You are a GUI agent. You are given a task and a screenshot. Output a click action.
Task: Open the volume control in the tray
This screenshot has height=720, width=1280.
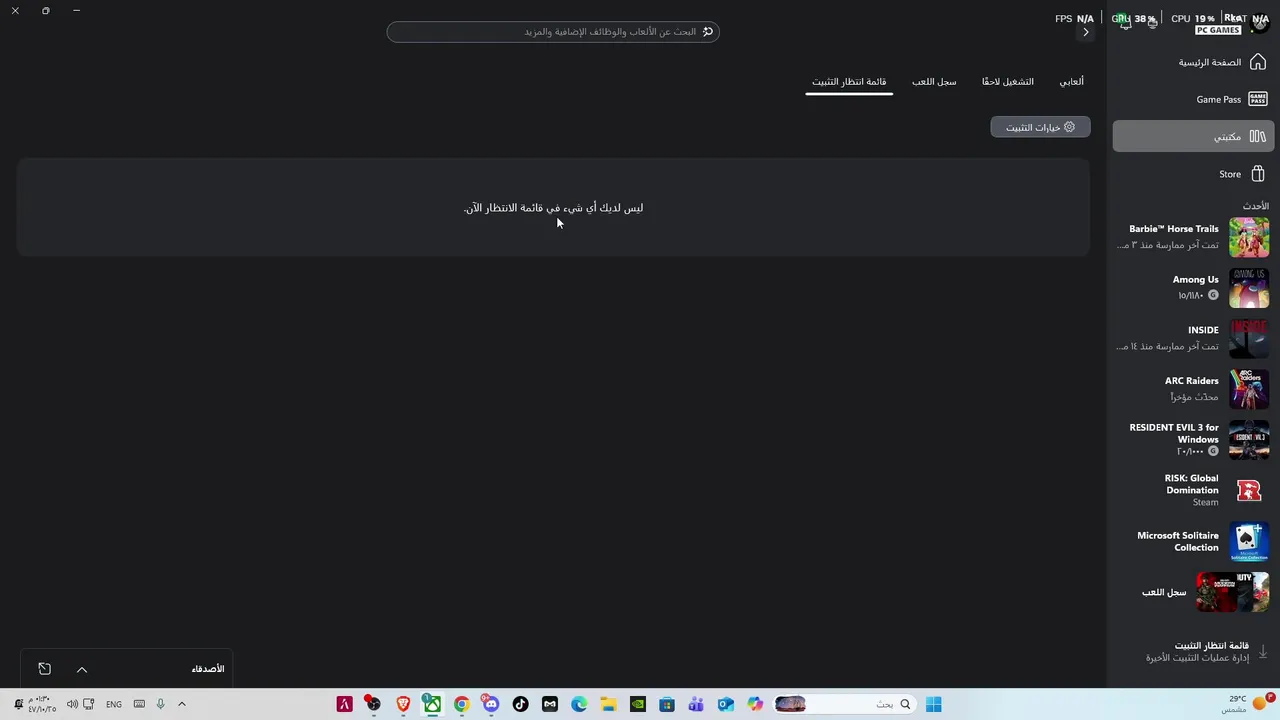point(72,704)
